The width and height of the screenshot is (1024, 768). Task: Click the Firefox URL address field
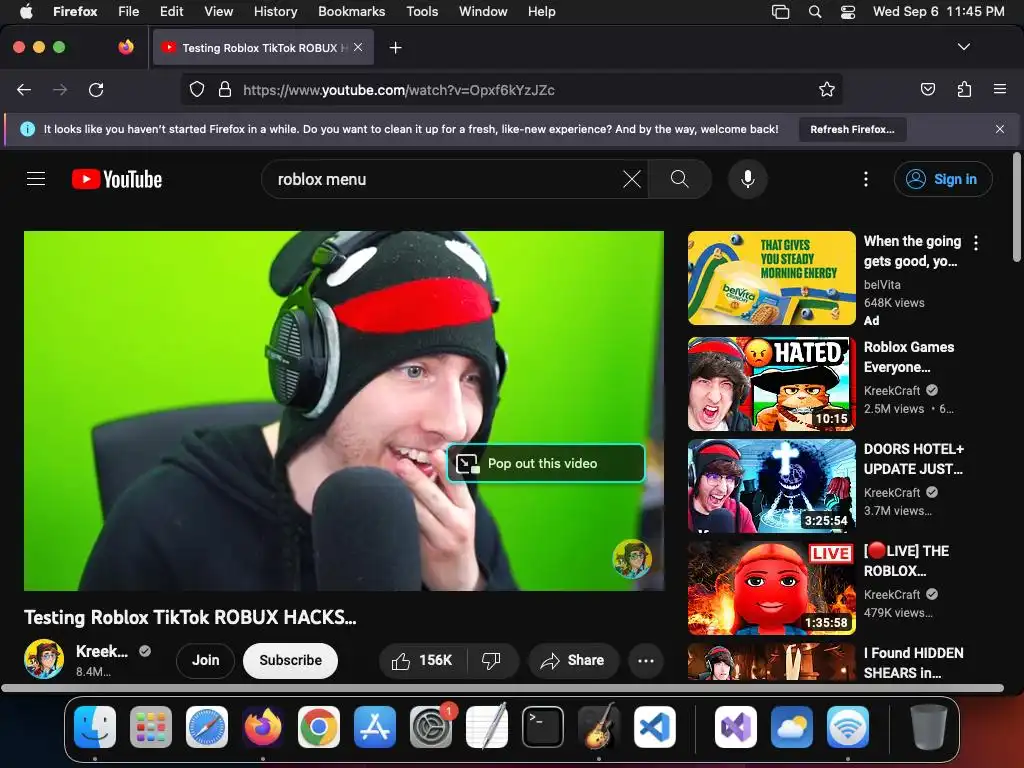511,89
